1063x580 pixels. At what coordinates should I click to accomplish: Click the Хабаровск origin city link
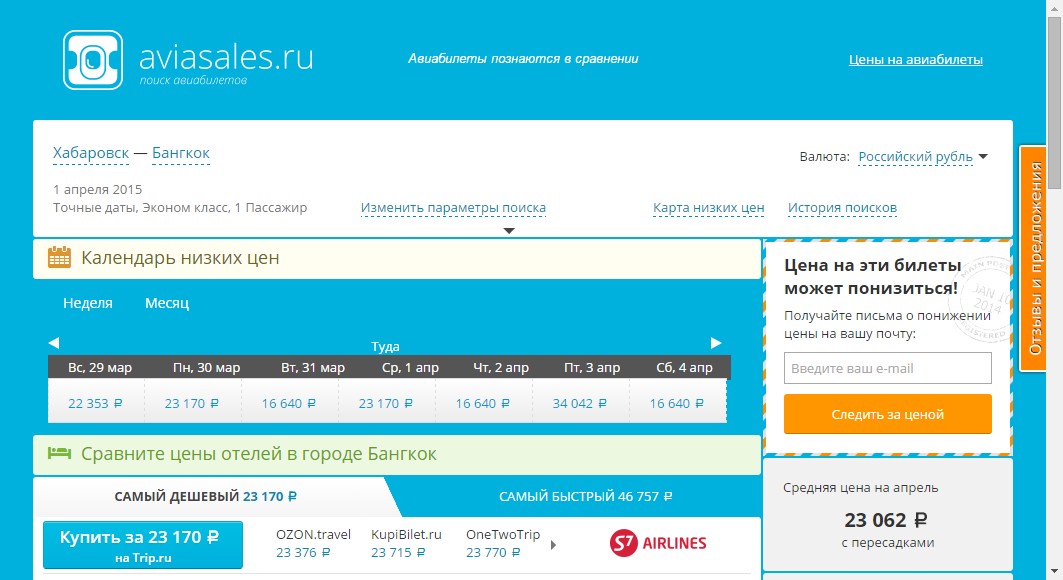91,153
